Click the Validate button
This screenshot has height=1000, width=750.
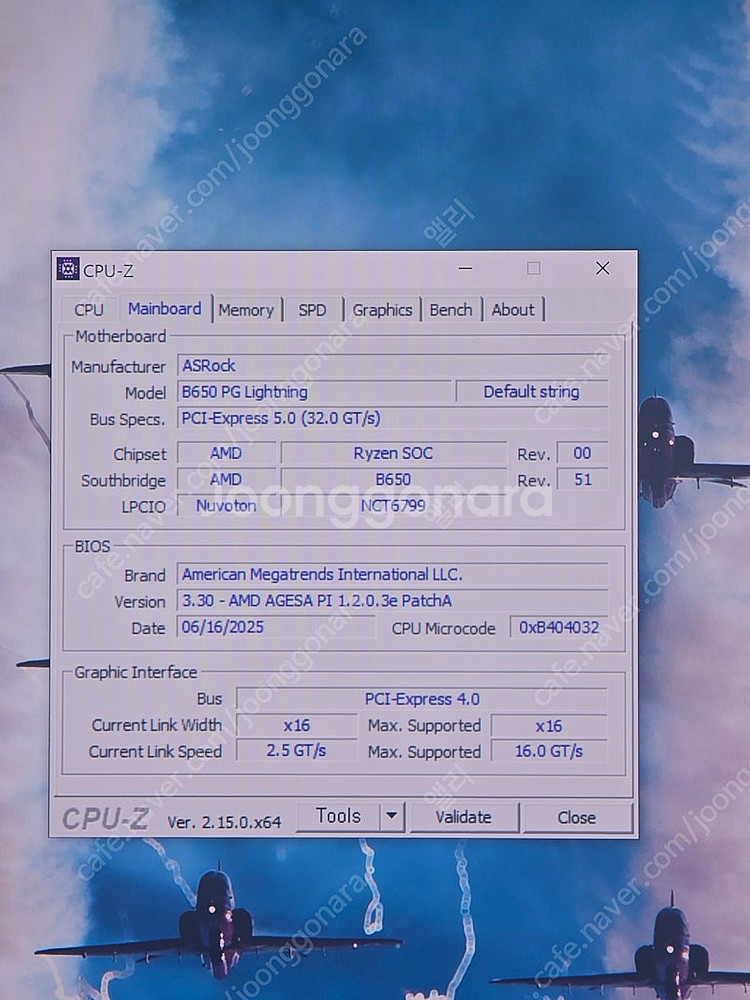click(x=464, y=817)
